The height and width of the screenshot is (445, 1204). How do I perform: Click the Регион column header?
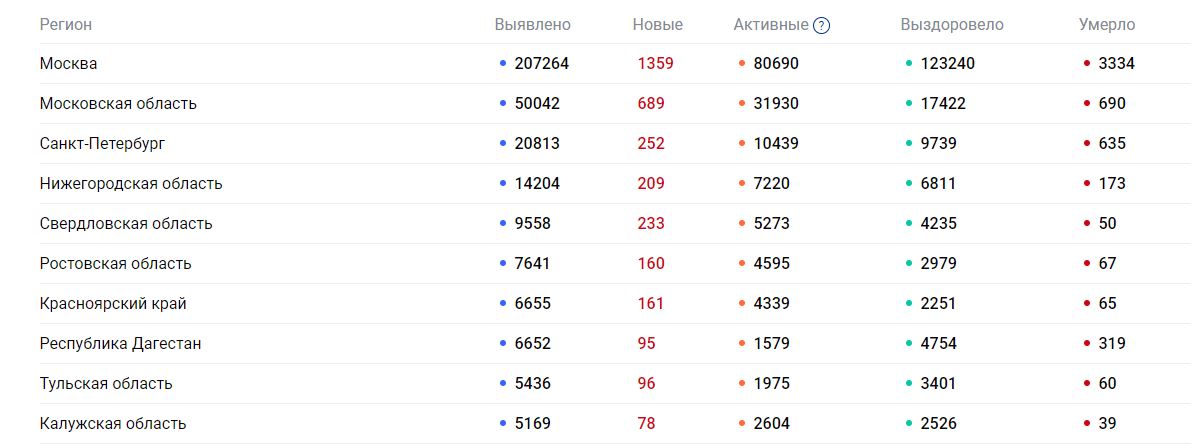coord(66,24)
